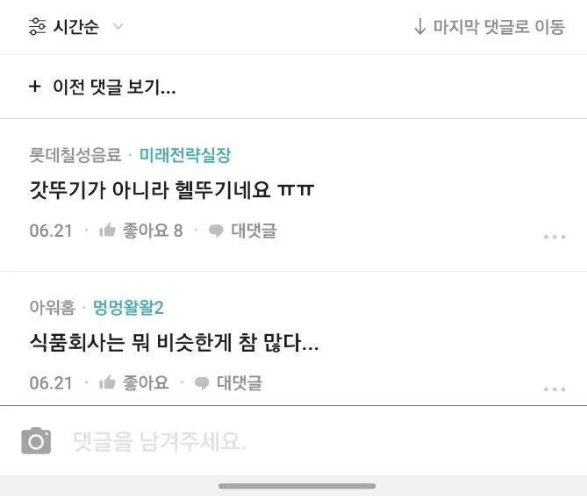Reply with 대댓글 on 멍멍왈왈2 comment
Viewport: 587px width, 496px height.
239,383
